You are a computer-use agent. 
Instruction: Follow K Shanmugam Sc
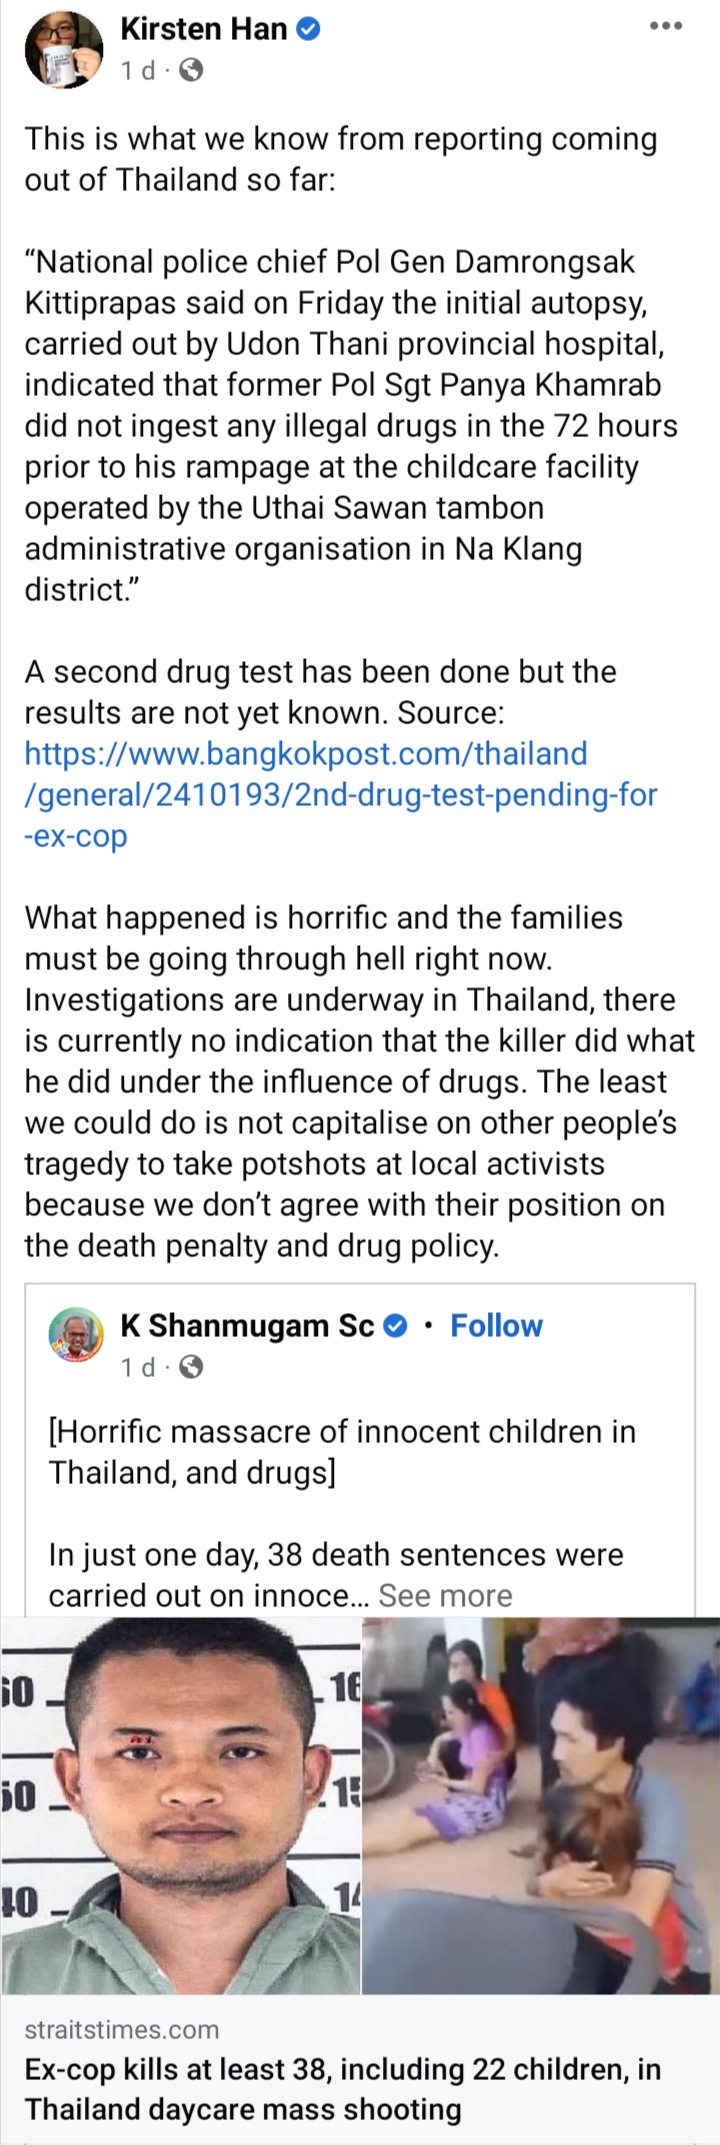pos(496,1326)
